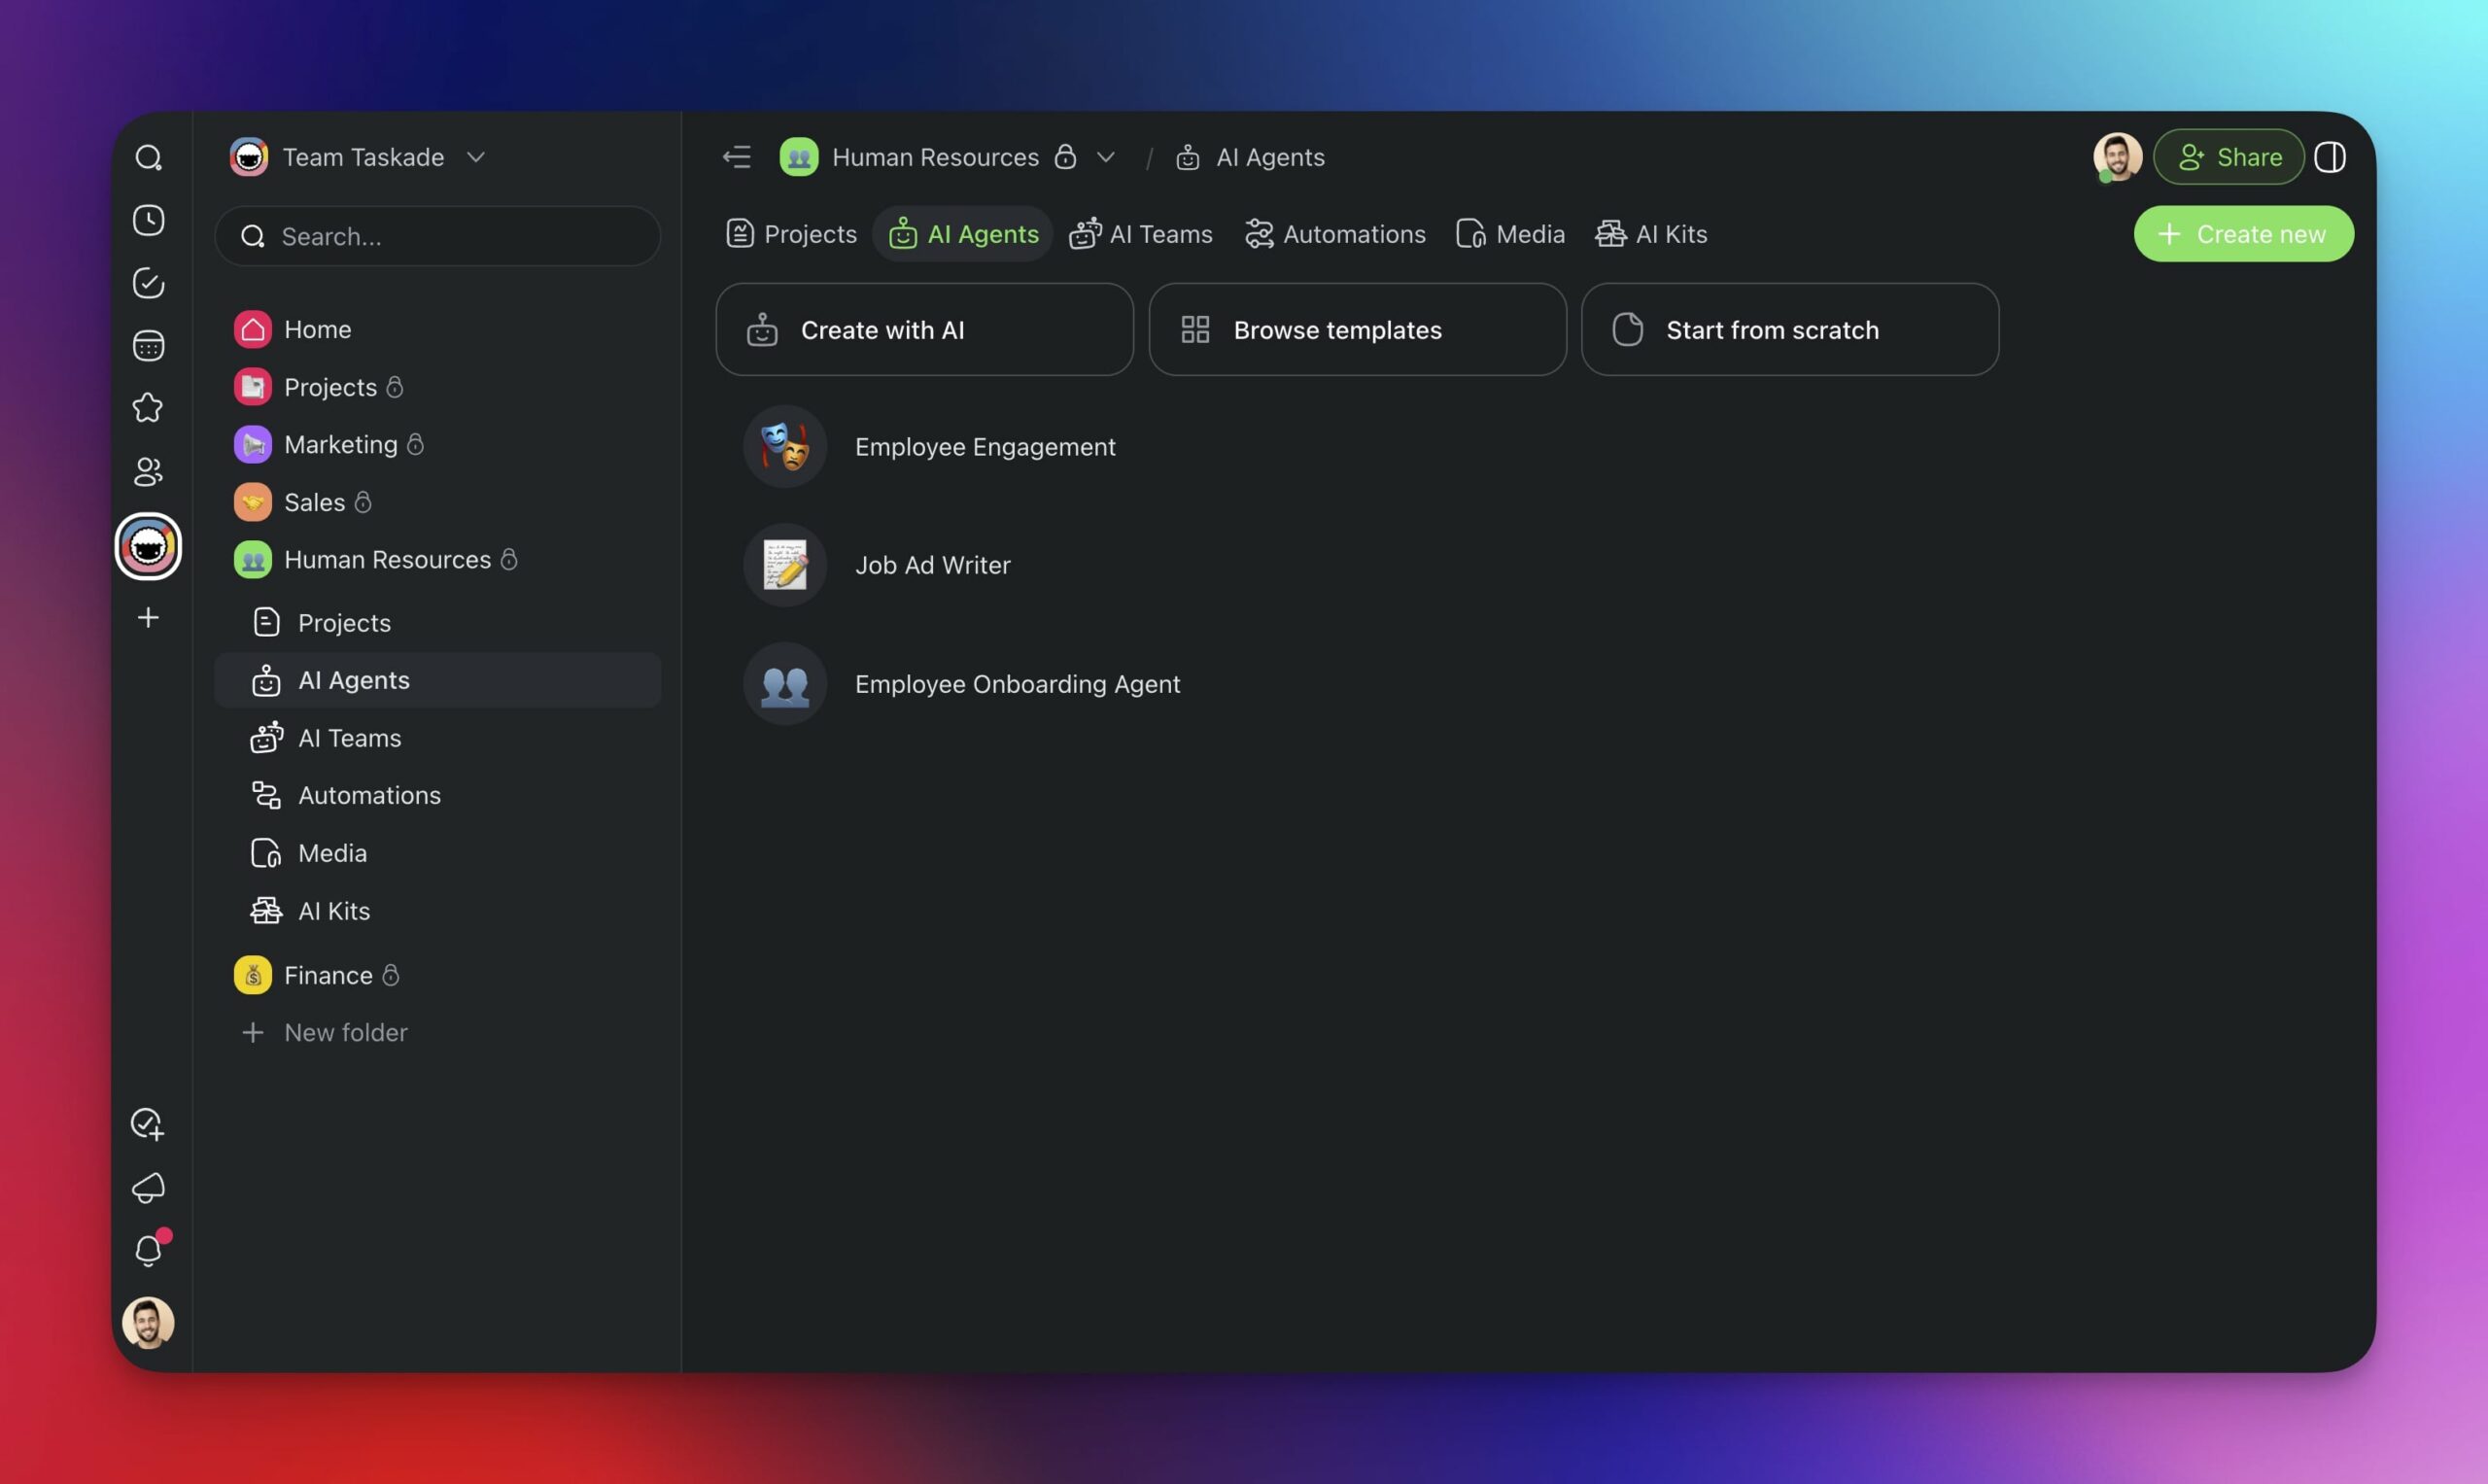Click the add workspace plus icon
The image size is (2488, 1484).
[x=148, y=618]
